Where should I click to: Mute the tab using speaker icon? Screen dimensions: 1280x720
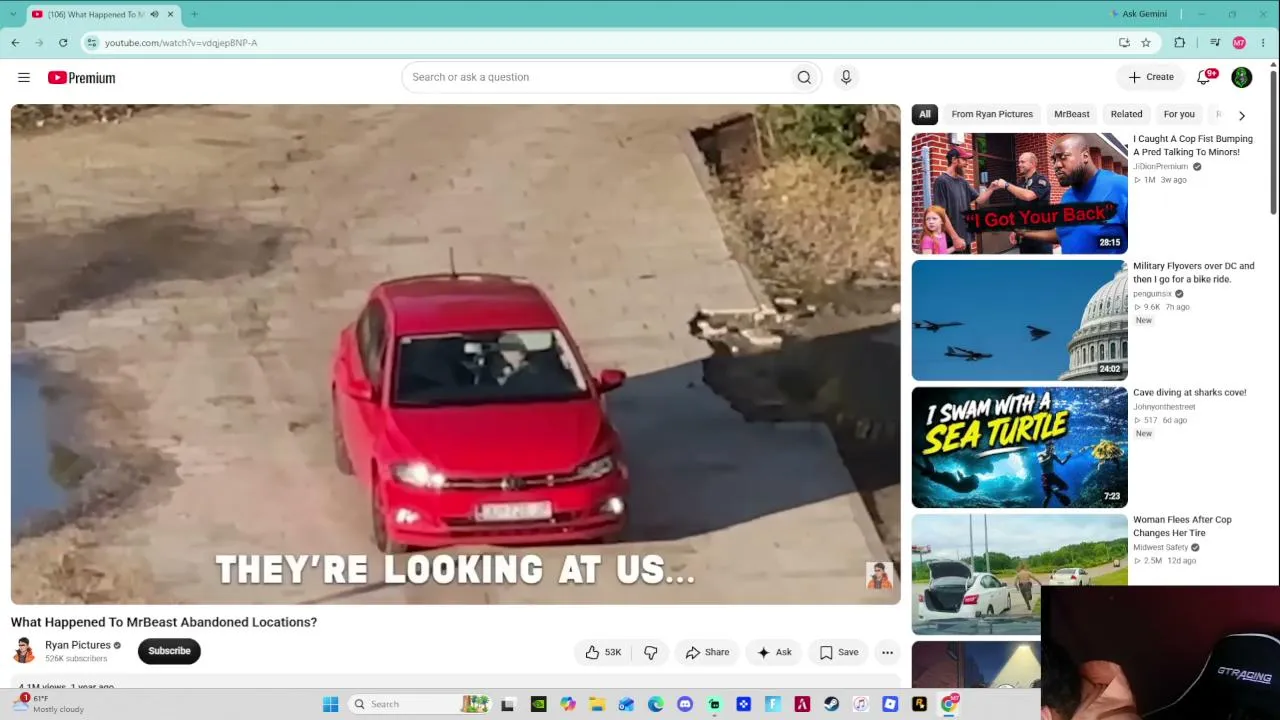pos(154,14)
